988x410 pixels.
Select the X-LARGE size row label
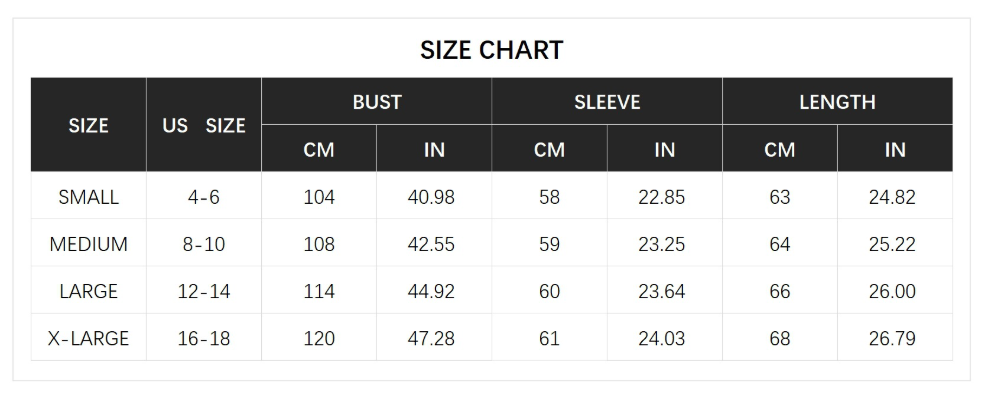pyautogui.click(x=88, y=339)
